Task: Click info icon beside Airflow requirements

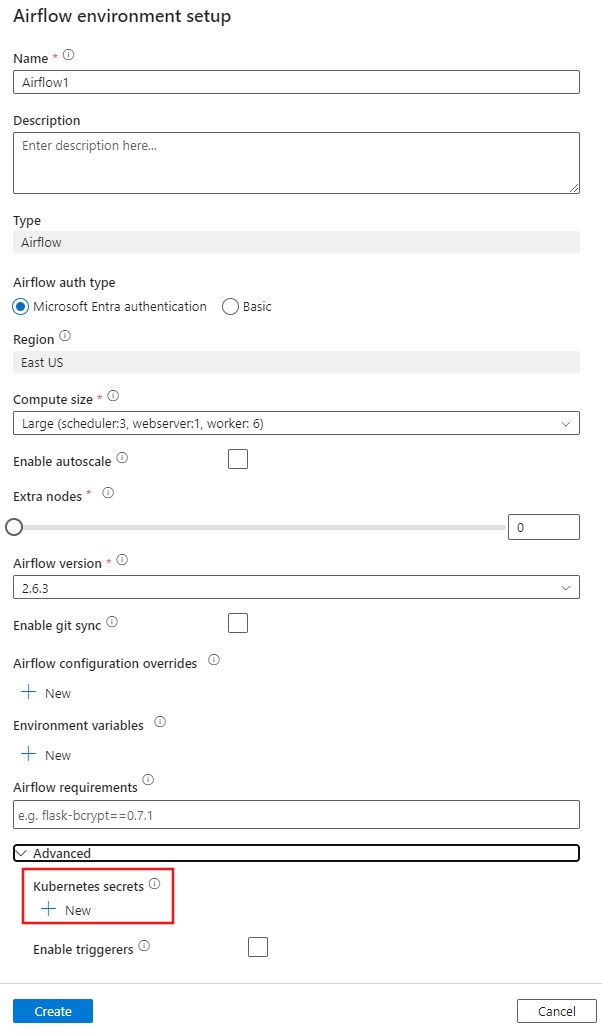Action: click(x=148, y=779)
